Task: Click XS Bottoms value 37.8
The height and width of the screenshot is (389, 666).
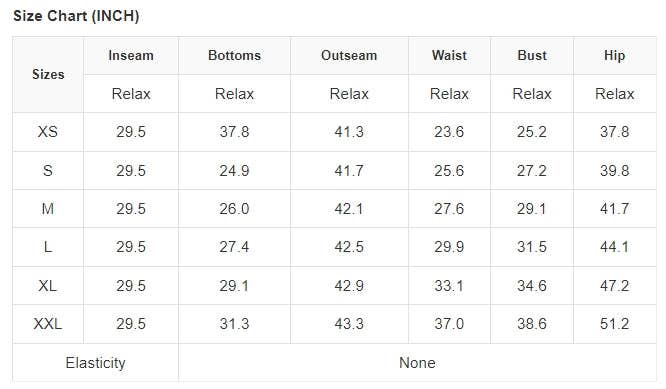Action: tap(234, 132)
